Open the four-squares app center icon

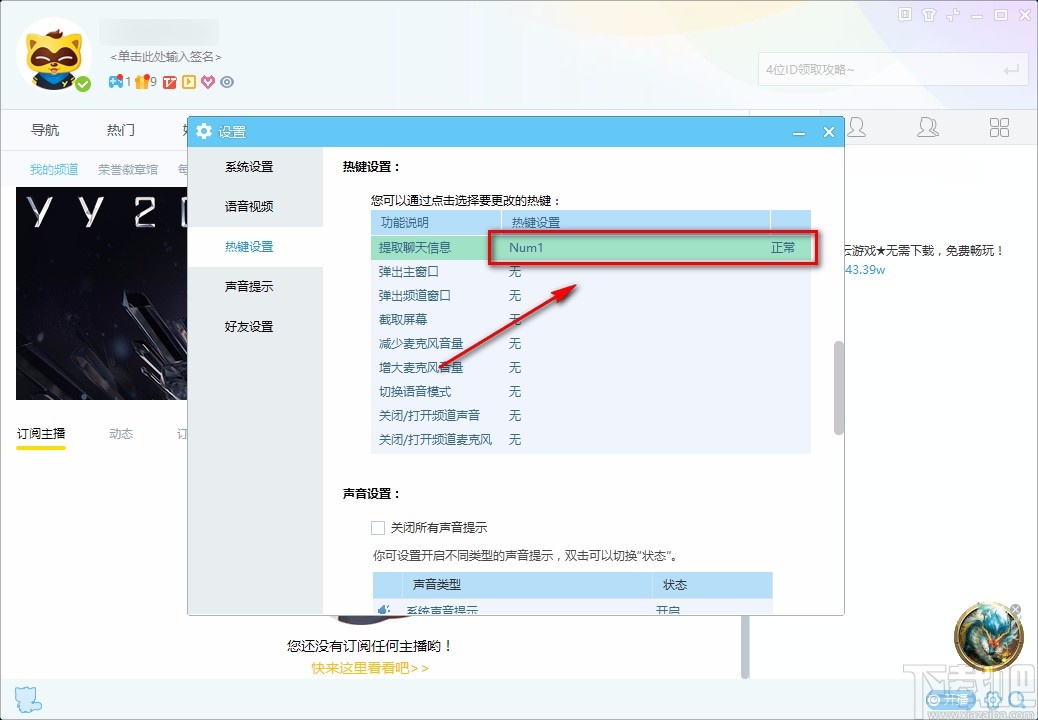(999, 127)
